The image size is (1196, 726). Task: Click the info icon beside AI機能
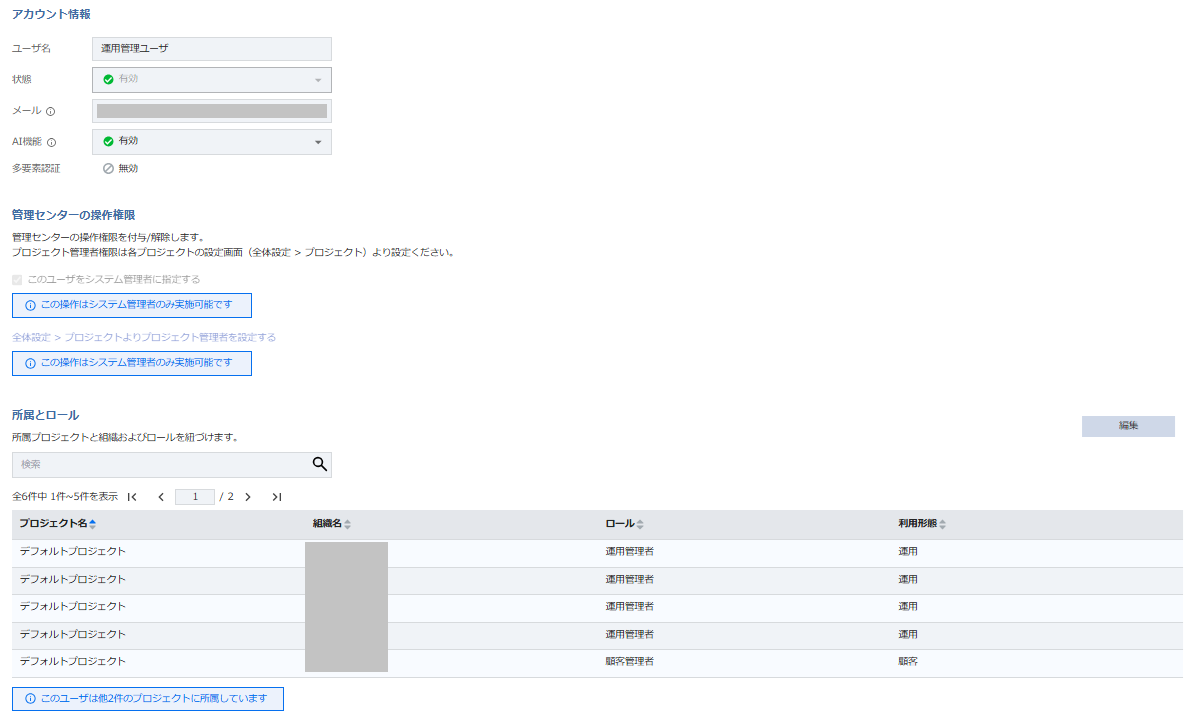point(51,142)
